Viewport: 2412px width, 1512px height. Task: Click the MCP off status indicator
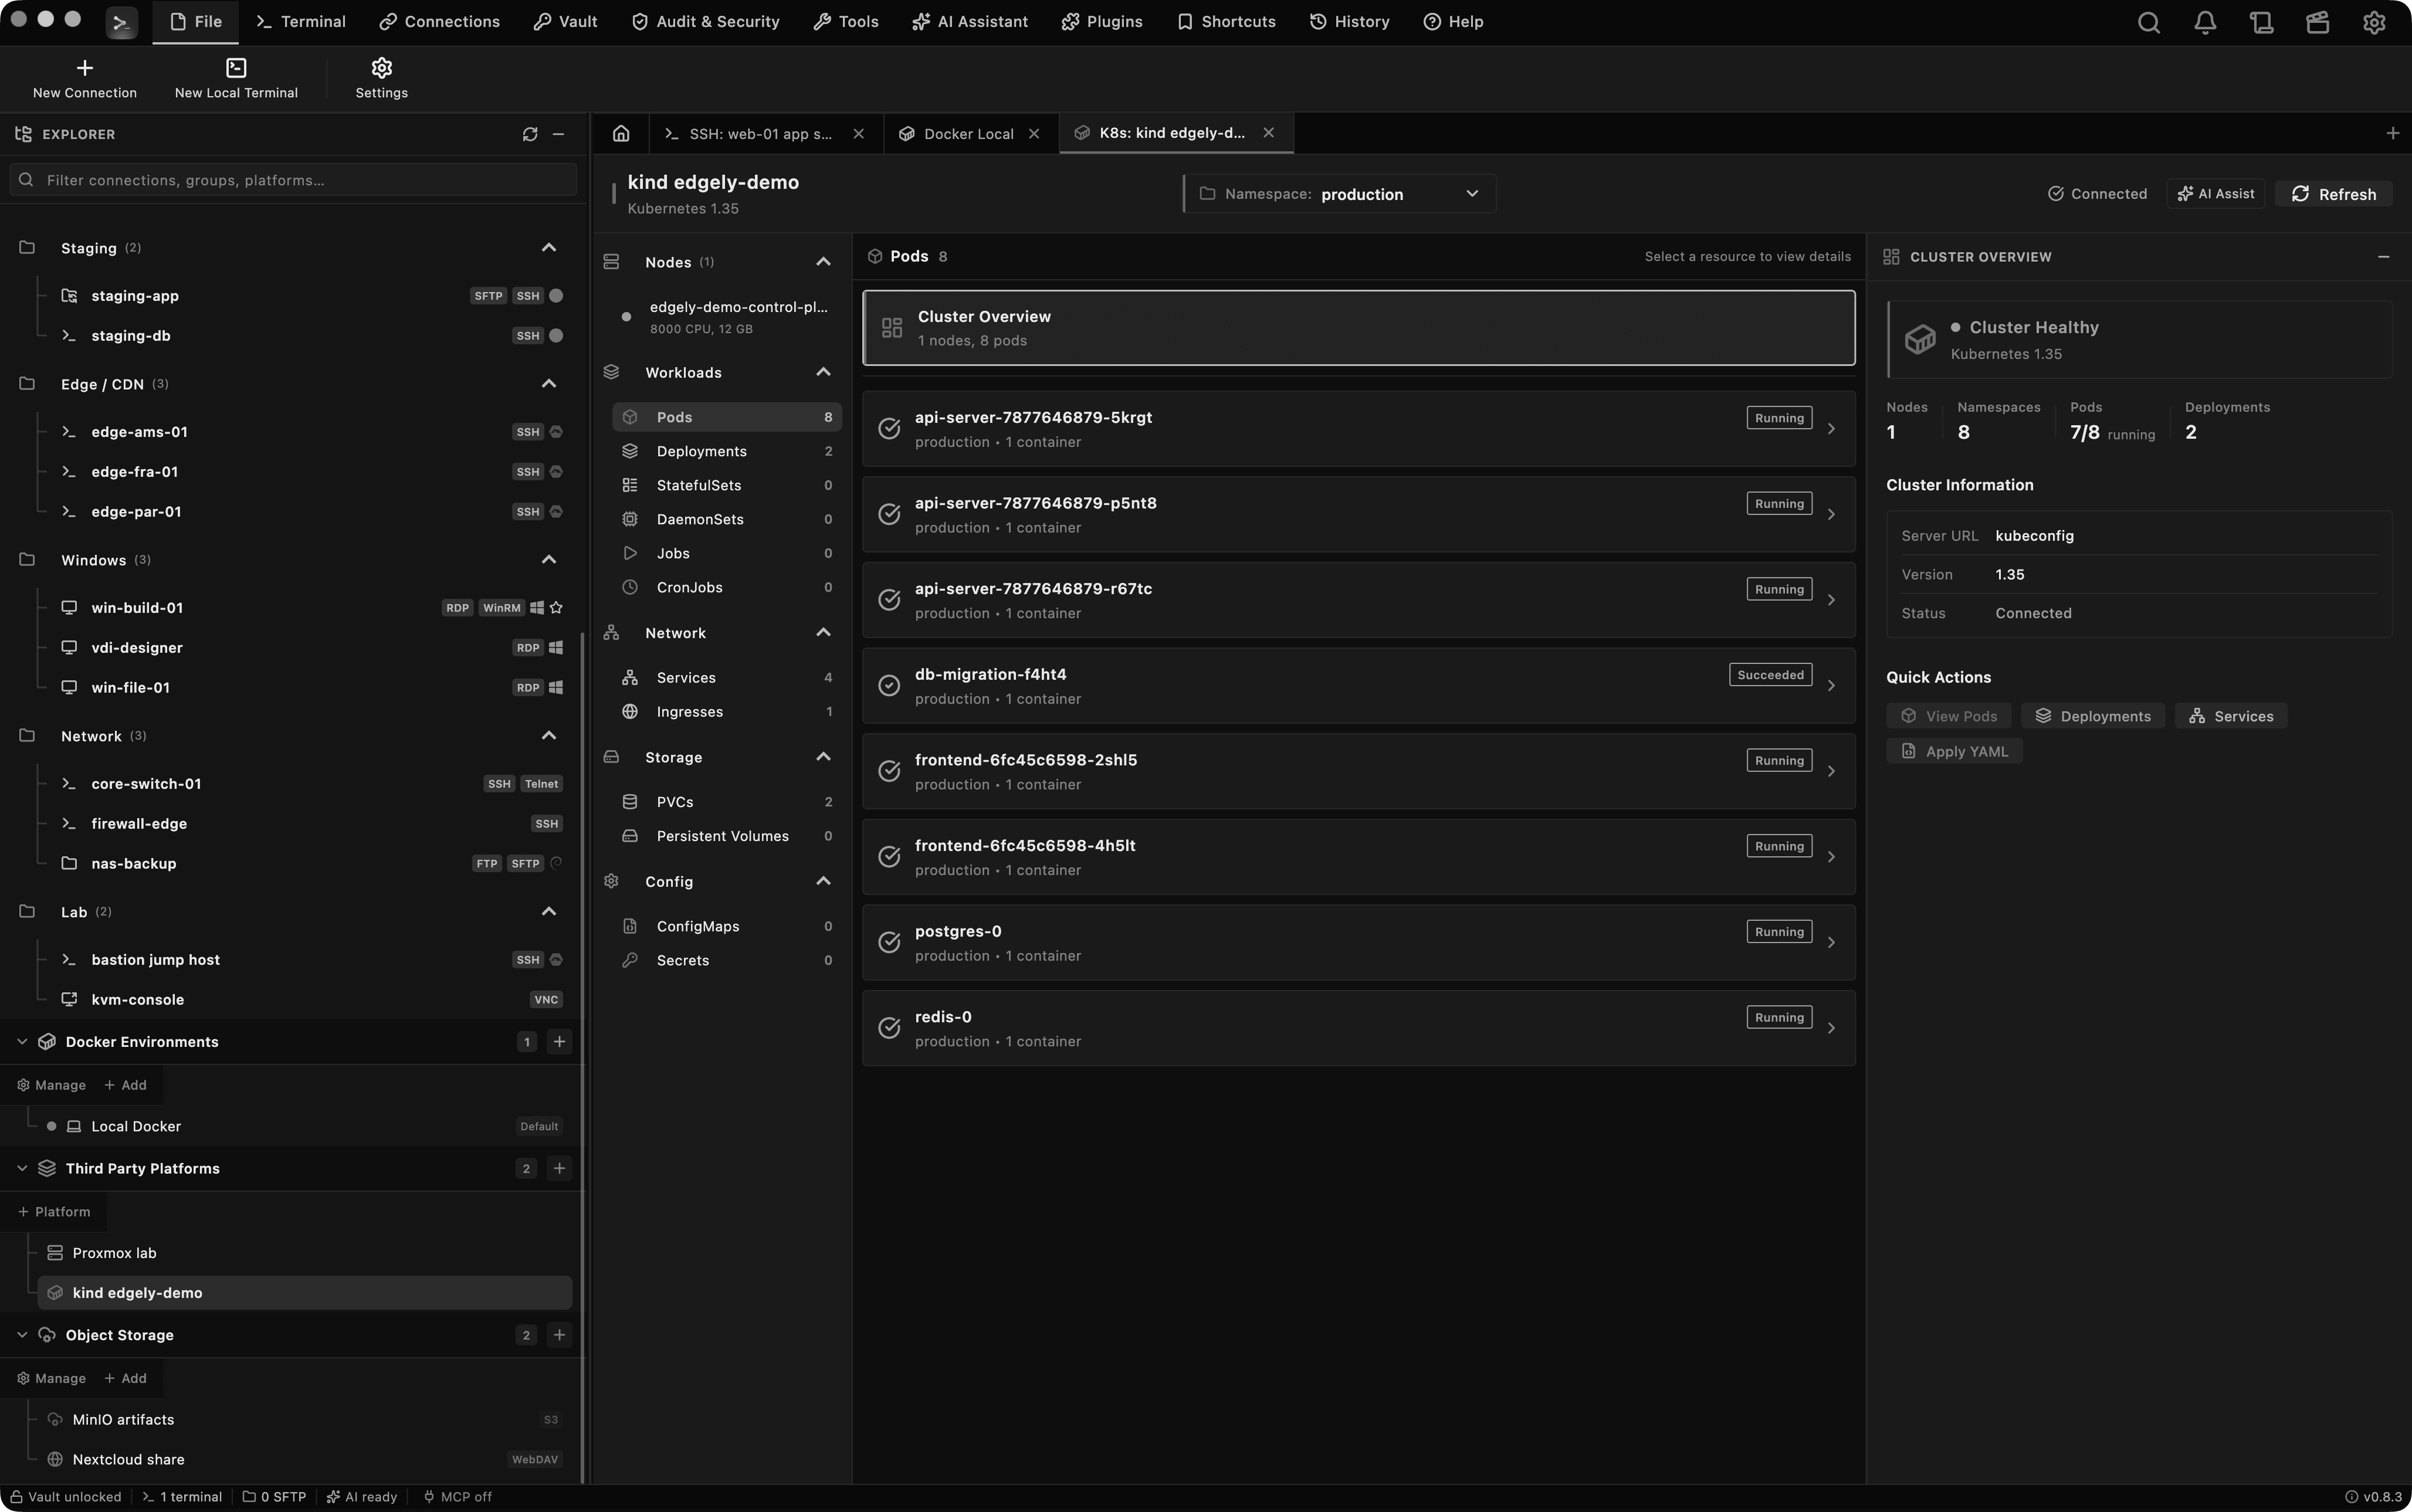coord(457,1497)
